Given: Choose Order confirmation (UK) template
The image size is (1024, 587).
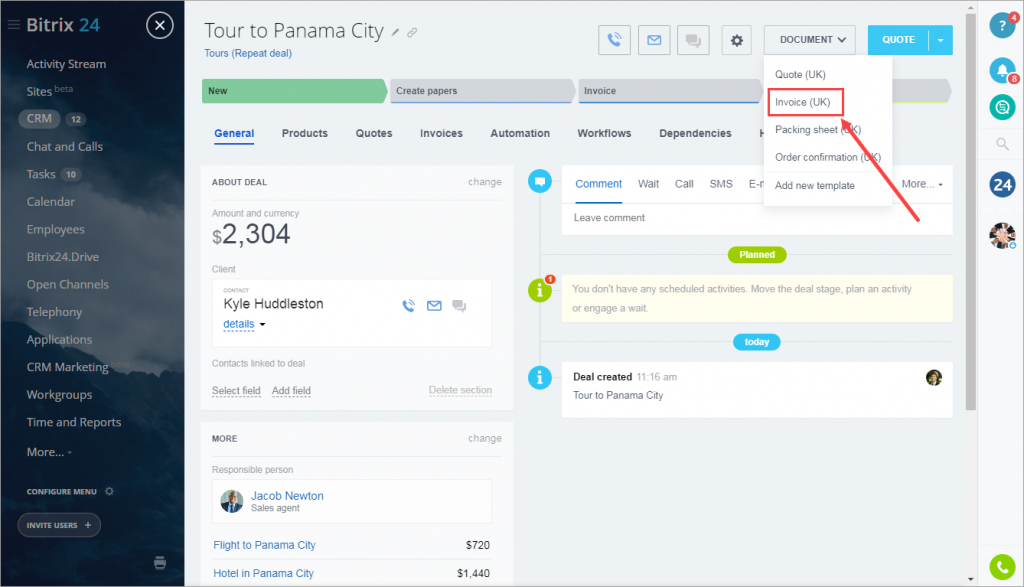Looking at the screenshot, I should click(827, 157).
